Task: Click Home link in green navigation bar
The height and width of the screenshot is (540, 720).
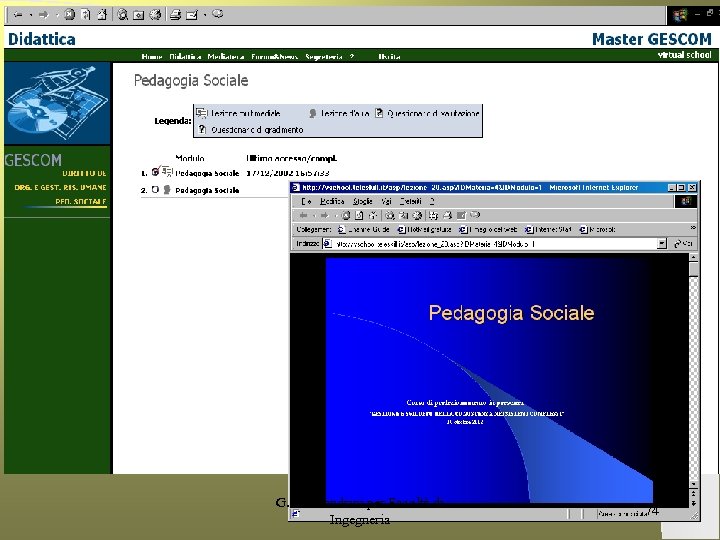Action: click(152, 56)
